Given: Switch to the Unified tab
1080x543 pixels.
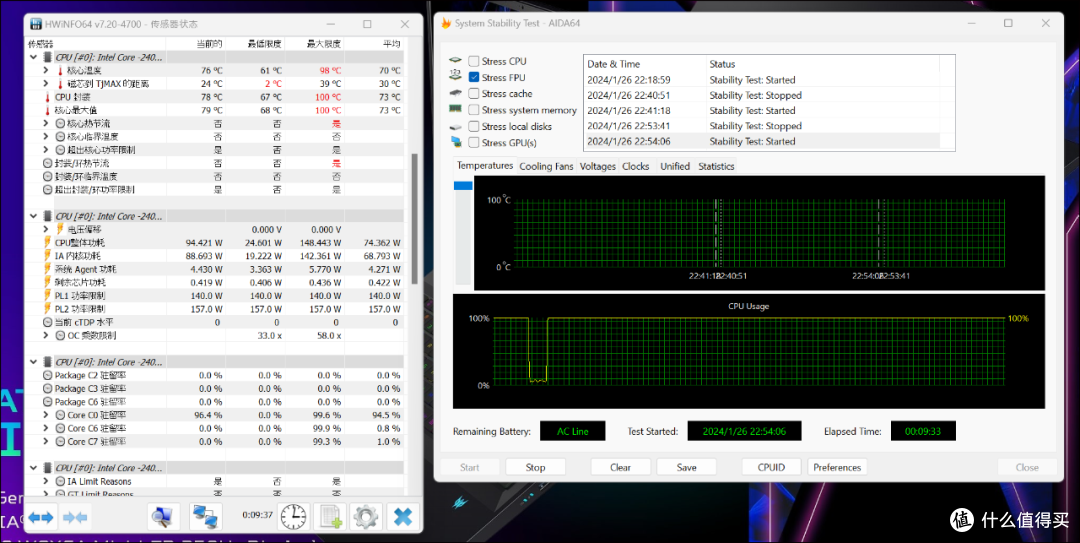Looking at the screenshot, I should click(x=675, y=167).
